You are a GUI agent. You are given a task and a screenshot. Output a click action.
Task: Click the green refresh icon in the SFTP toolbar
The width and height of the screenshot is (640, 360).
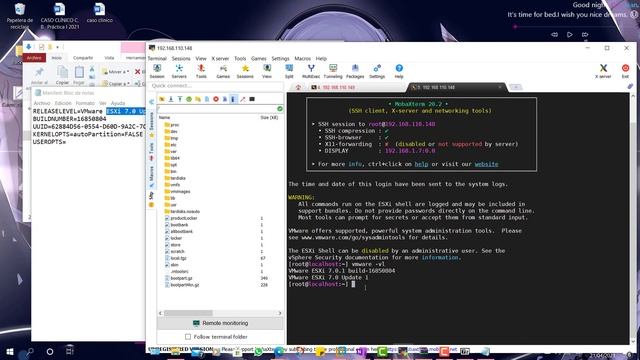[x=189, y=99]
